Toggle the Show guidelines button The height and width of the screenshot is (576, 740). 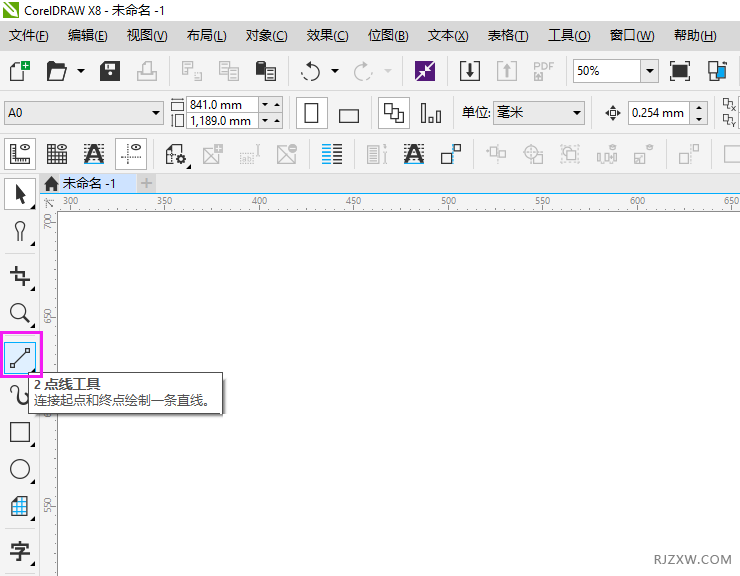pos(131,154)
